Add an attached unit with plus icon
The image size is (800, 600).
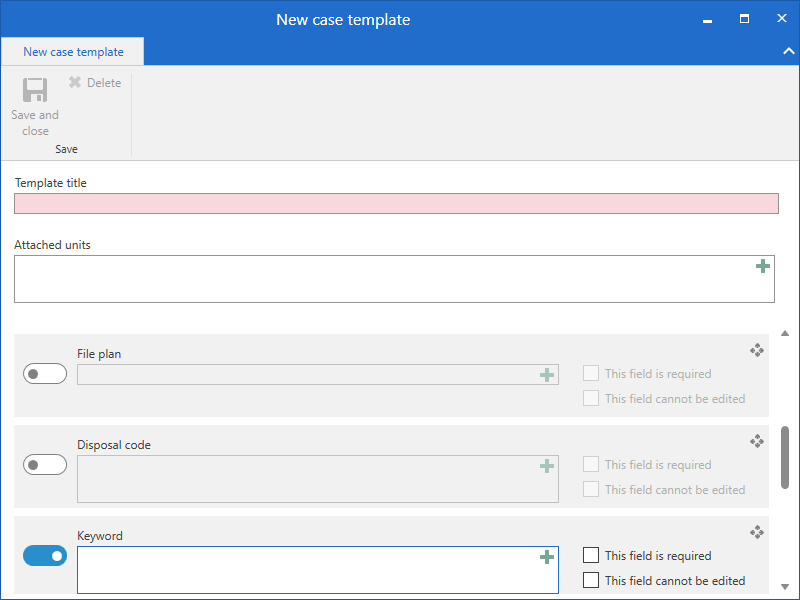point(763,266)
